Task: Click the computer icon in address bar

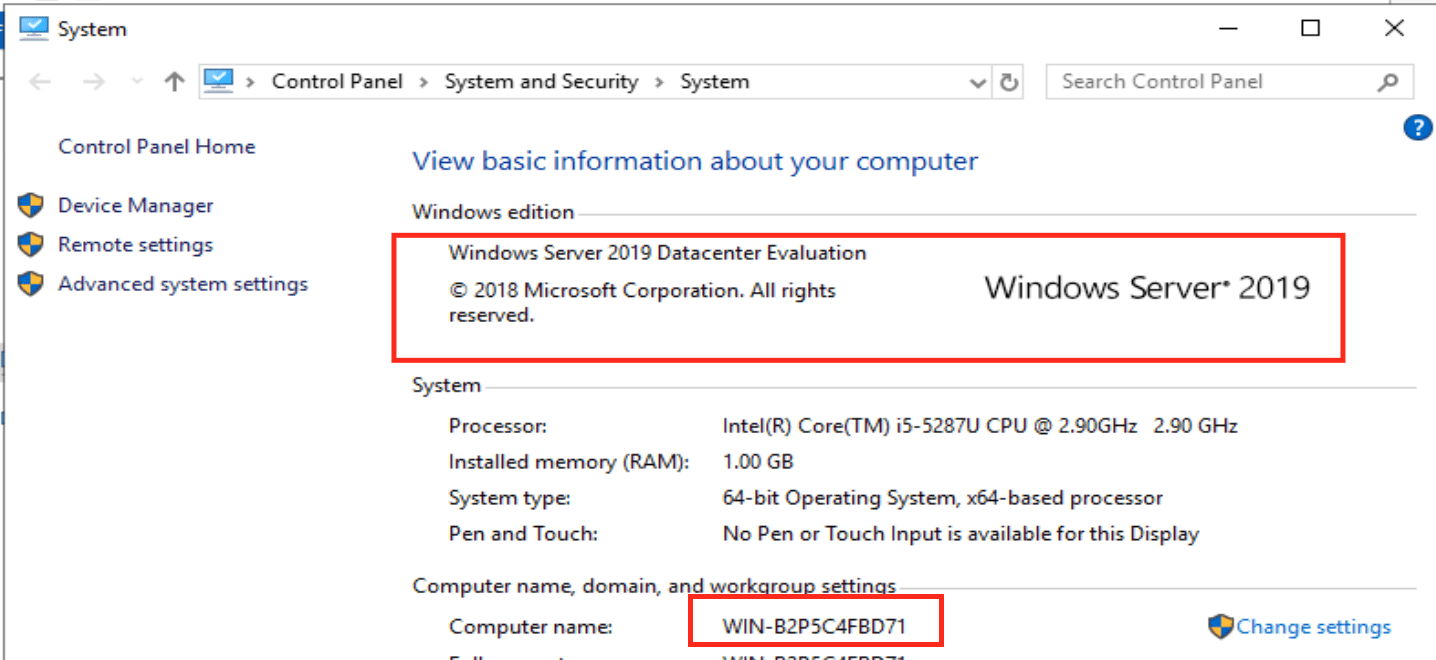Action: point(218,81)
